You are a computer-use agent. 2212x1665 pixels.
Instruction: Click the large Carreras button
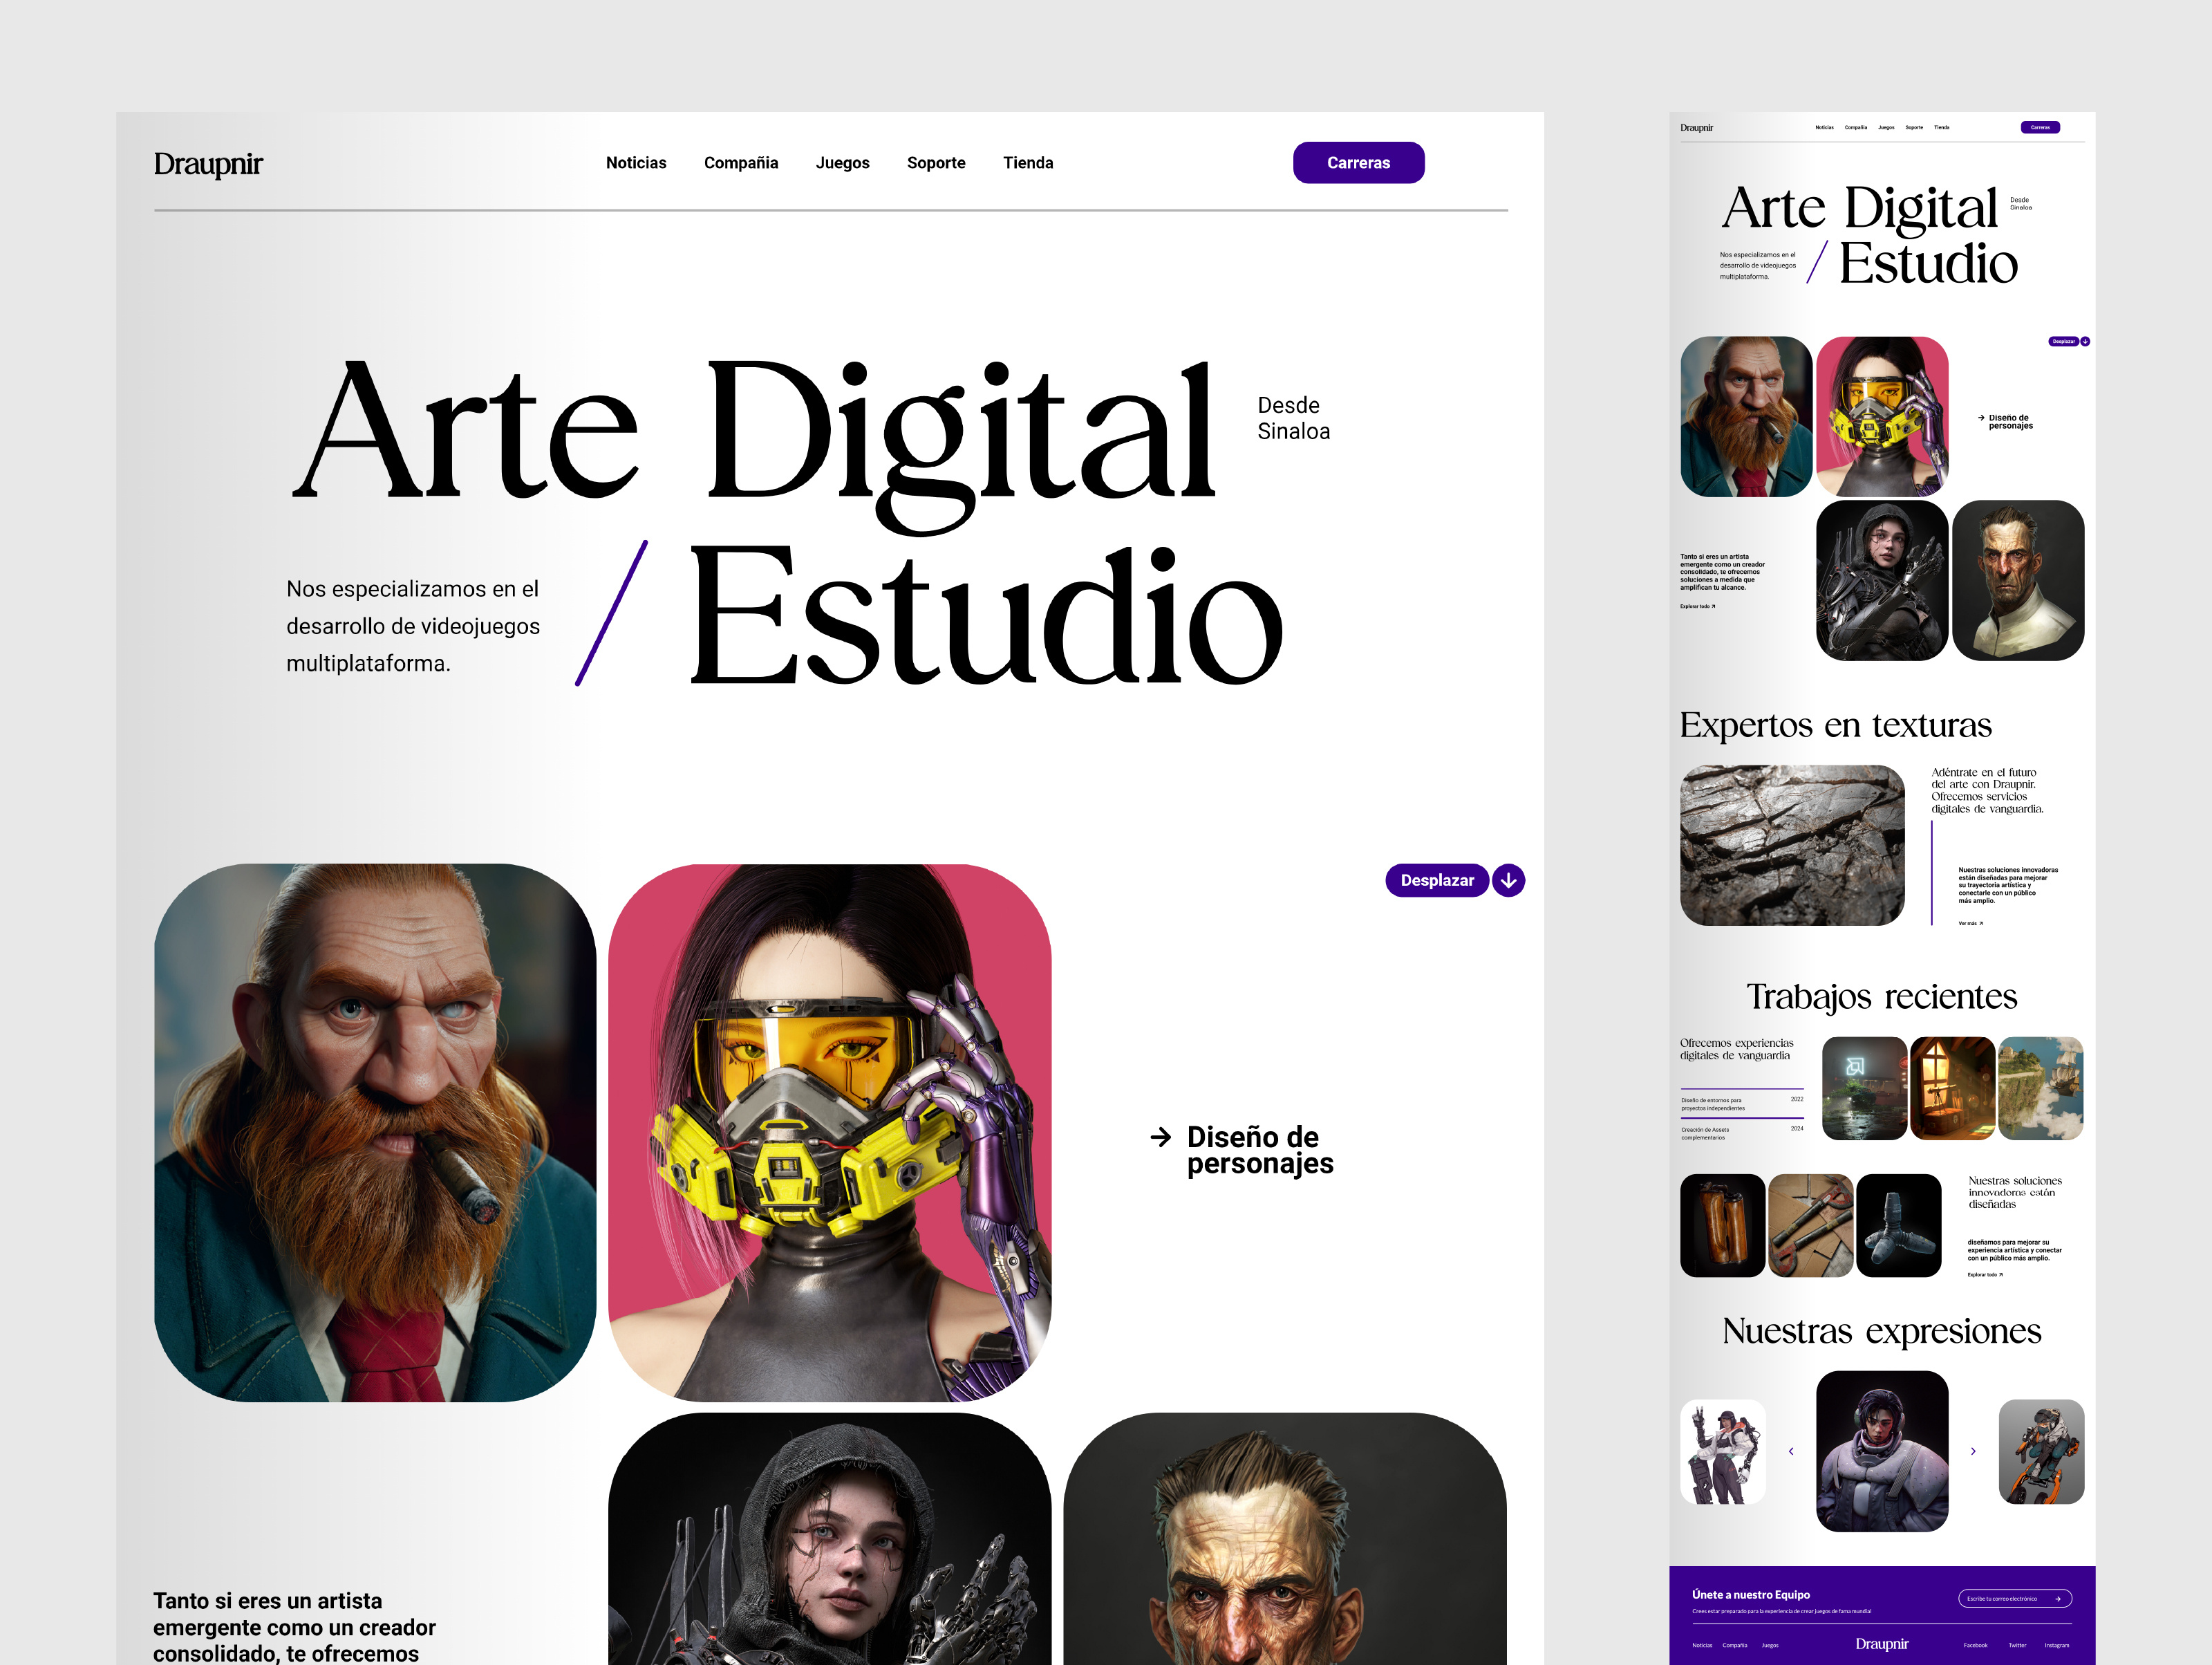(1358, 163)
